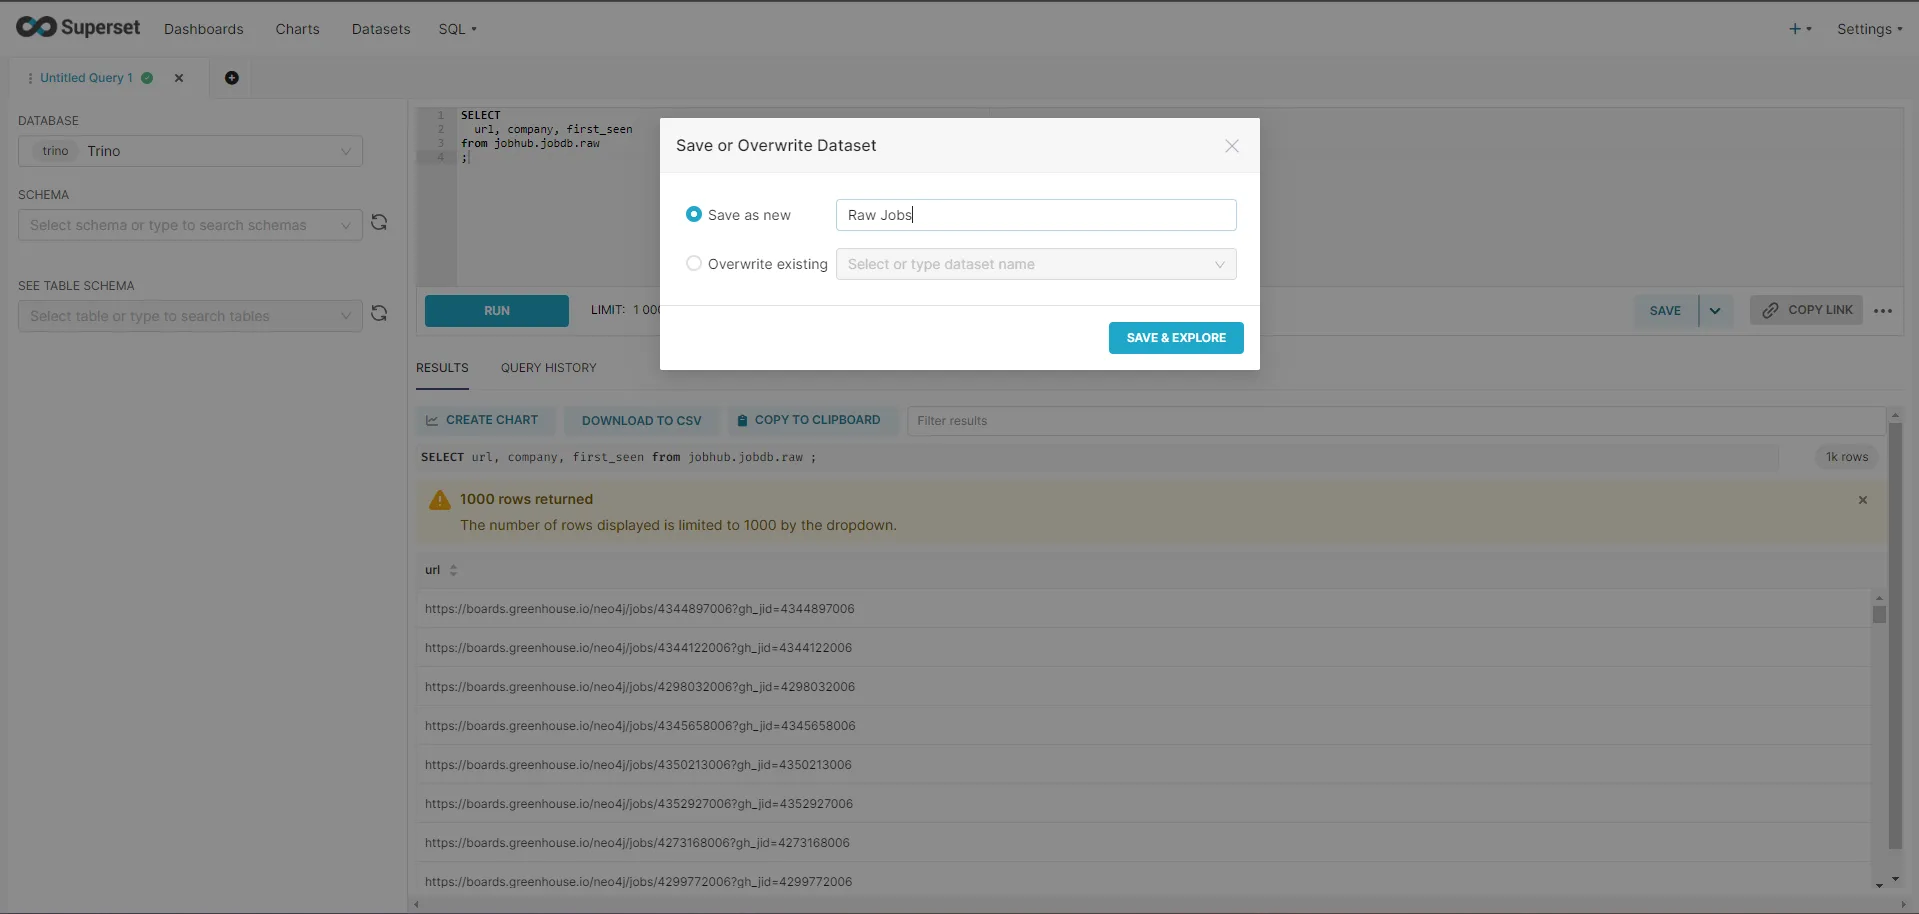This screenshot has height=914, width=1919.
Task: Refresh the table list icon
Action: click(379, 314)
